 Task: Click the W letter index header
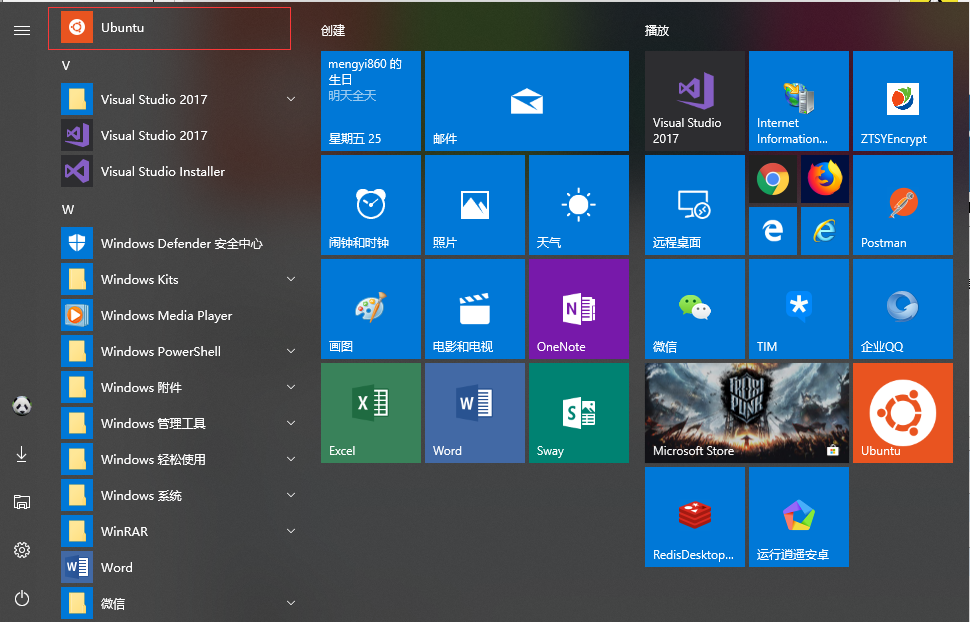point(68,210)
